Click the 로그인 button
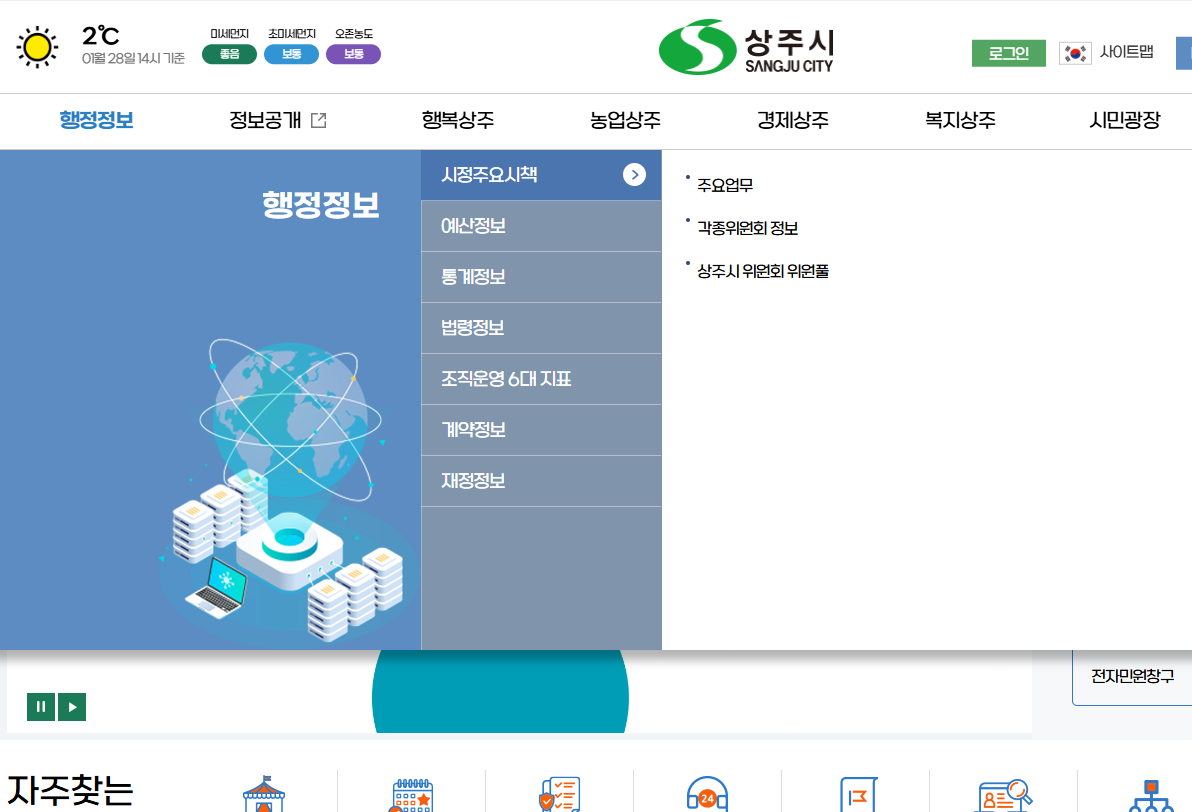The width and height of the screenshot is (1192, 812). pyautogui.click(x=1009, y=53)
